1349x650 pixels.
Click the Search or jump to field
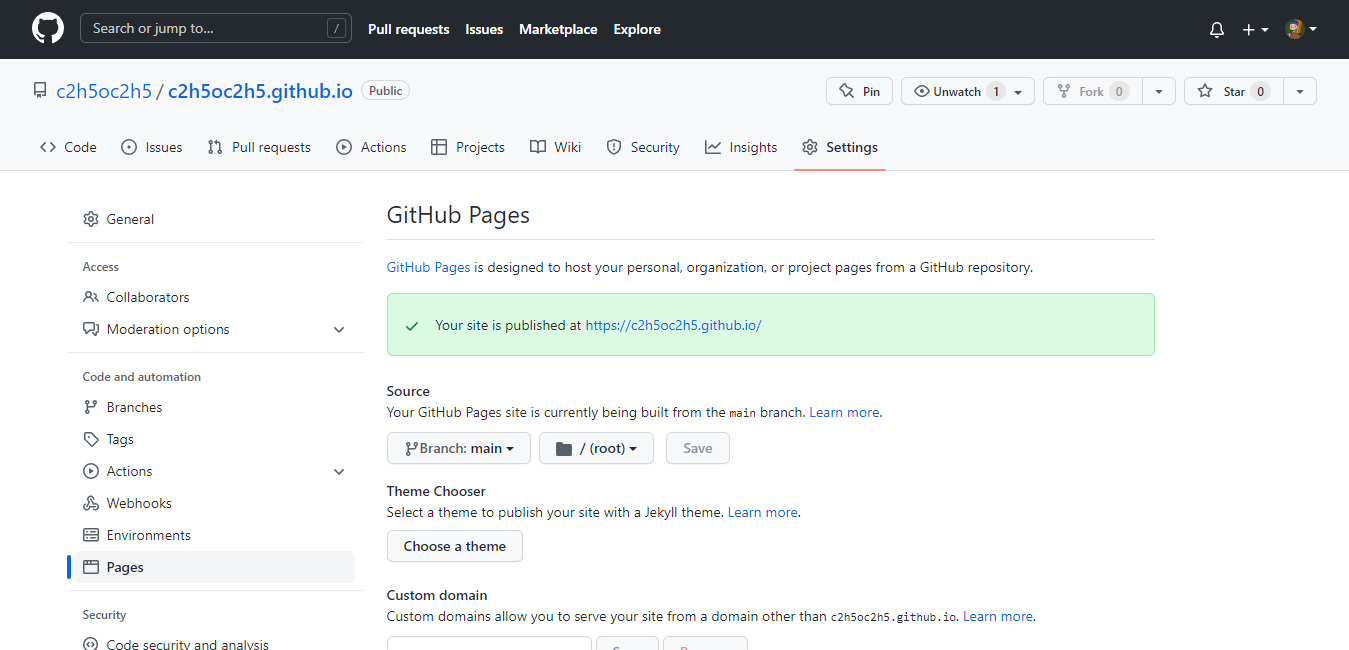click(215, 28)
